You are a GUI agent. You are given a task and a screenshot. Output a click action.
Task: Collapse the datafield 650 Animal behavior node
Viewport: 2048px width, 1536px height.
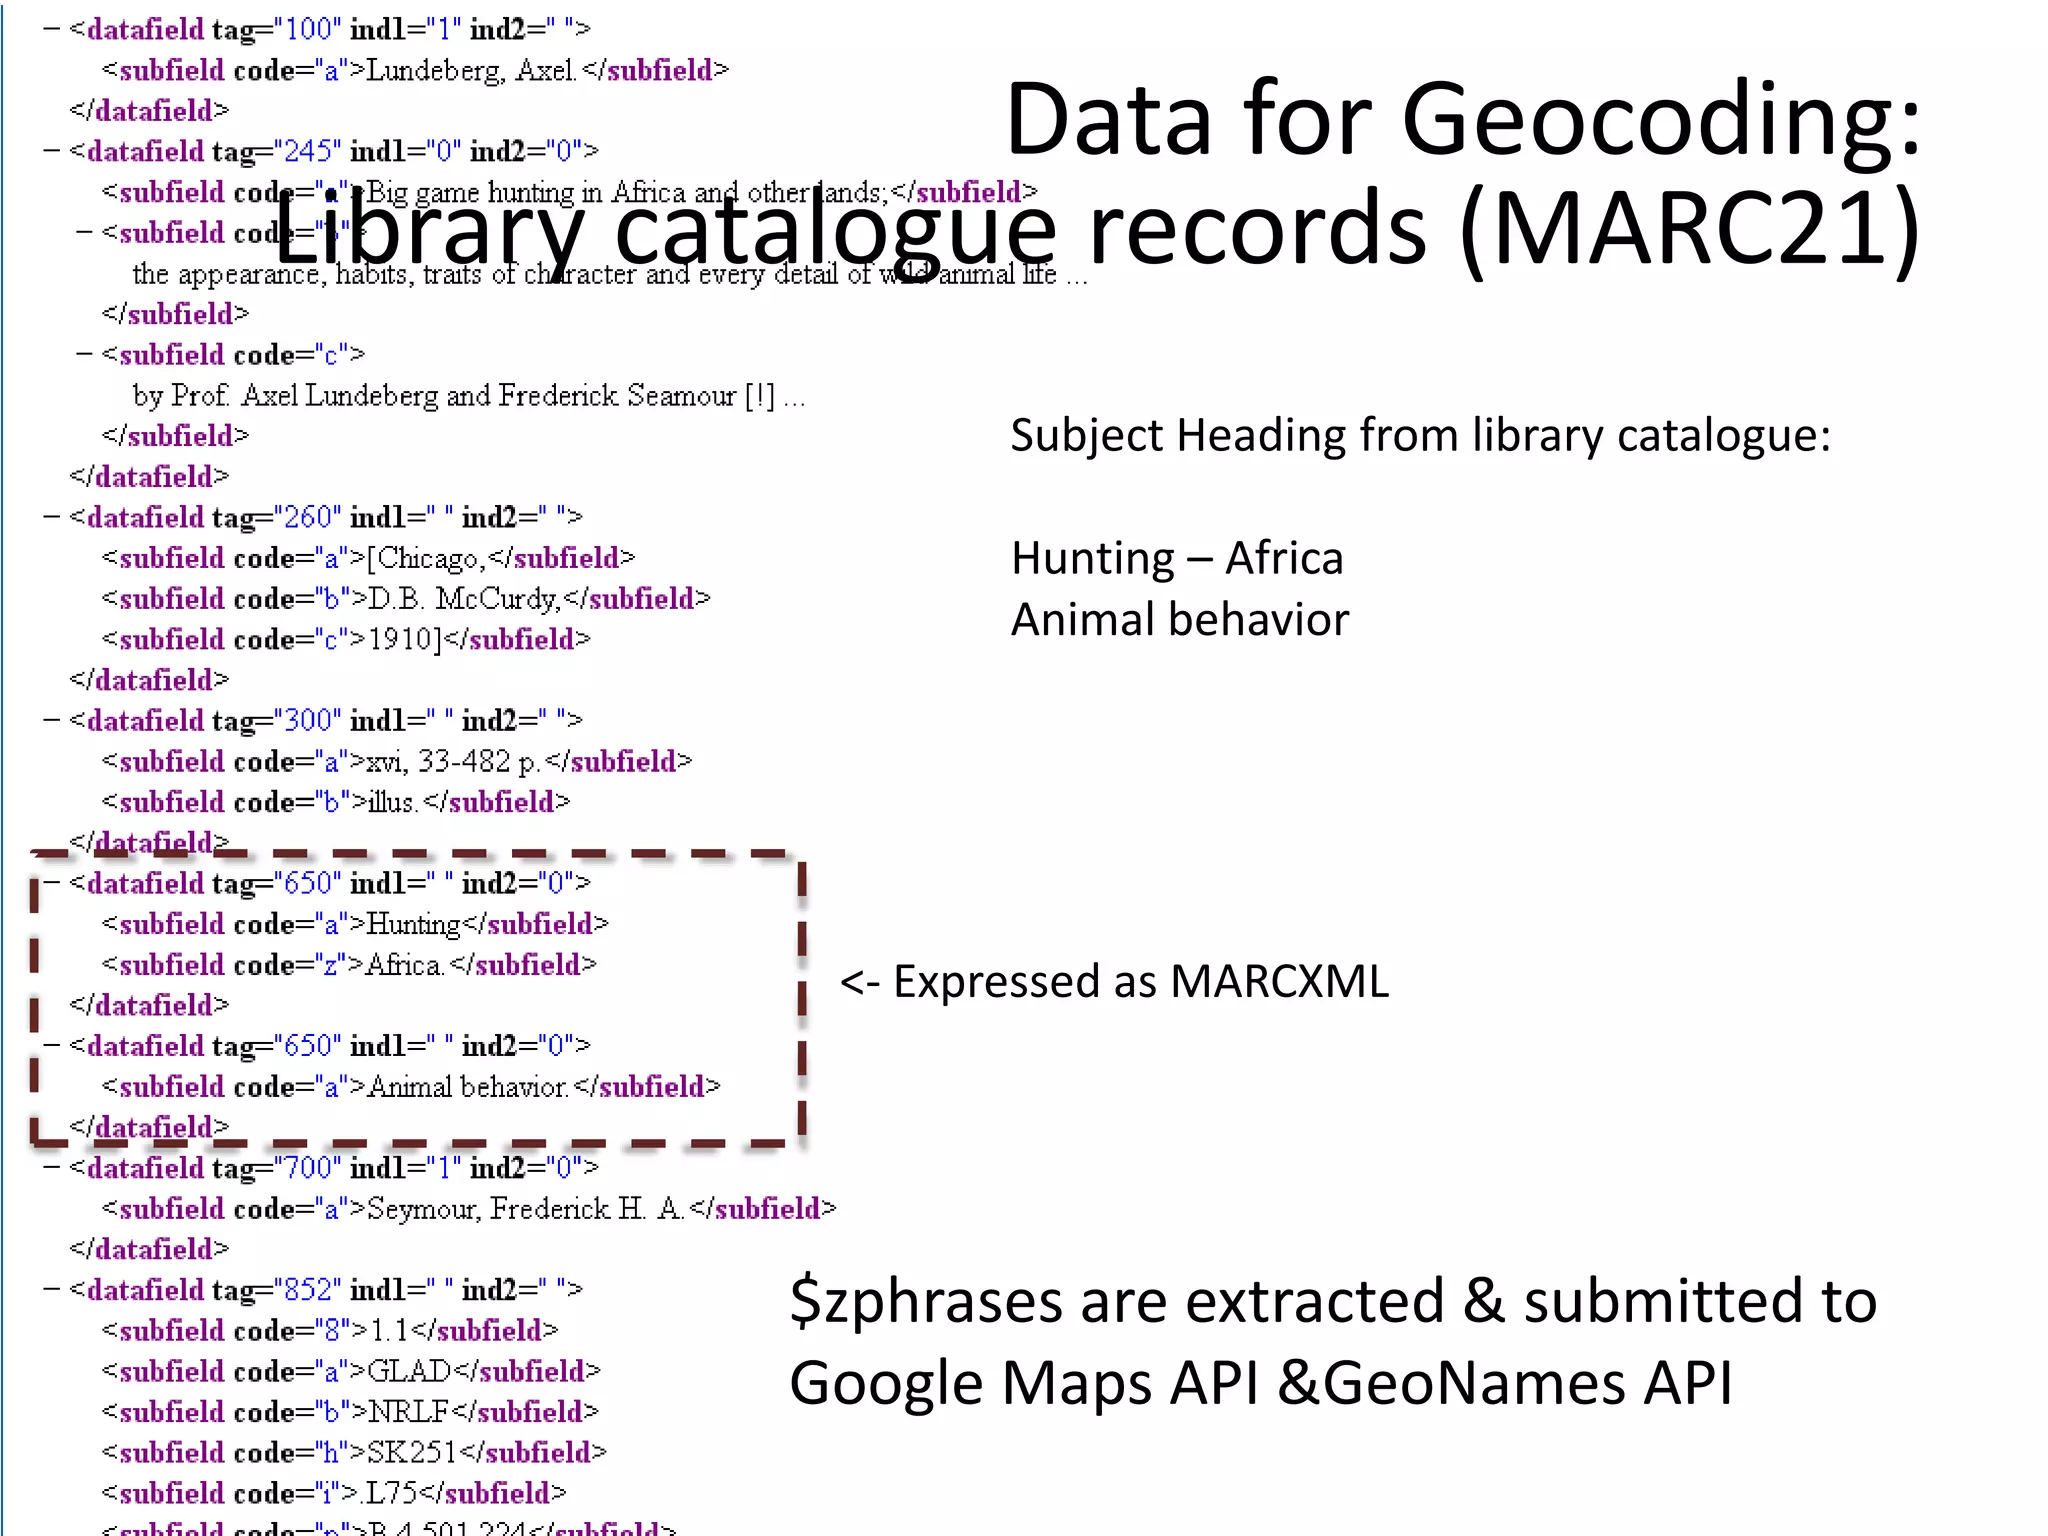[52, 1045]
